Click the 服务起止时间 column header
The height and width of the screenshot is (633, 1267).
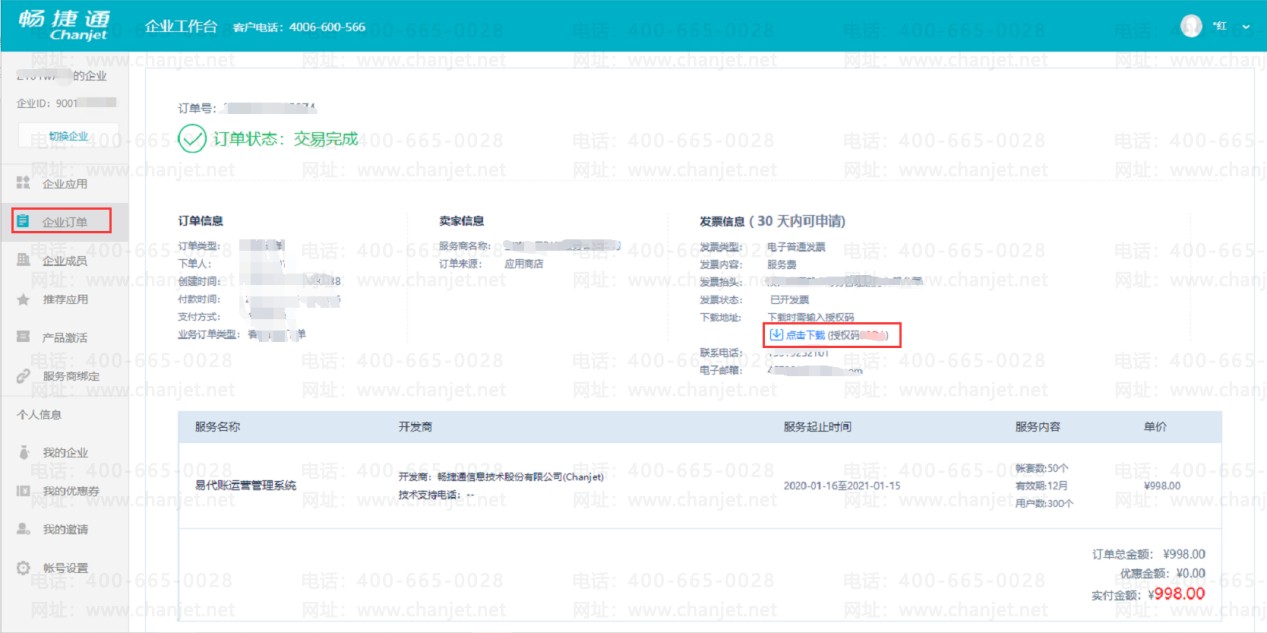coord(817,427)
